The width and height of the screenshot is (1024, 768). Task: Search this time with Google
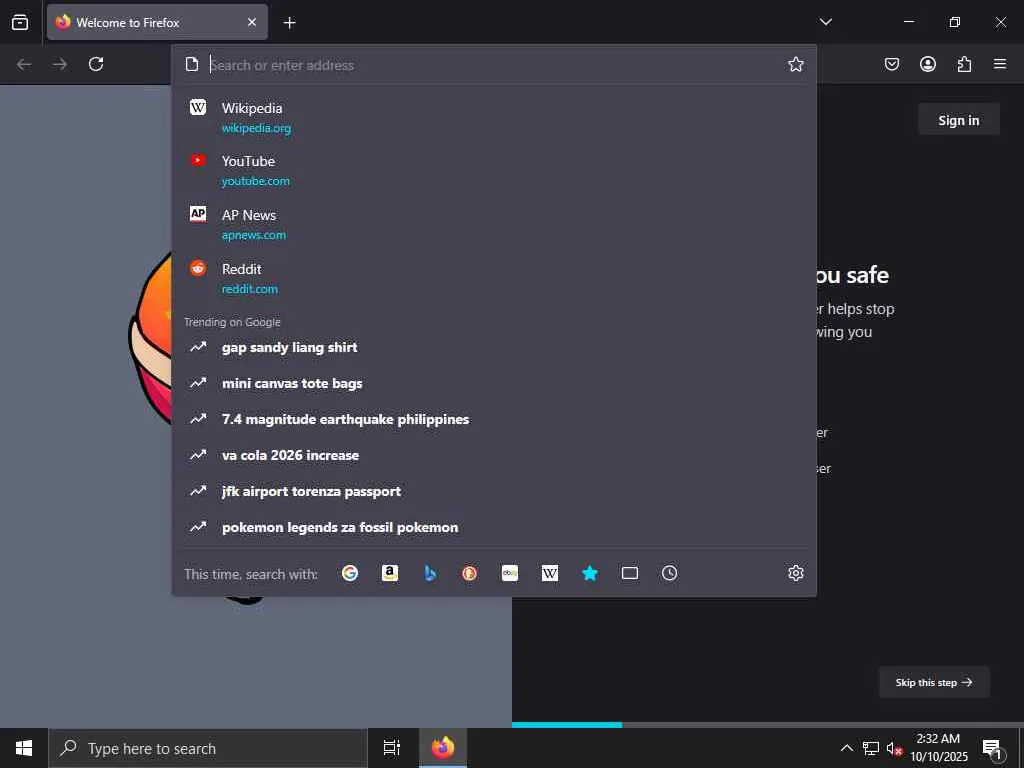click(350, 573)
